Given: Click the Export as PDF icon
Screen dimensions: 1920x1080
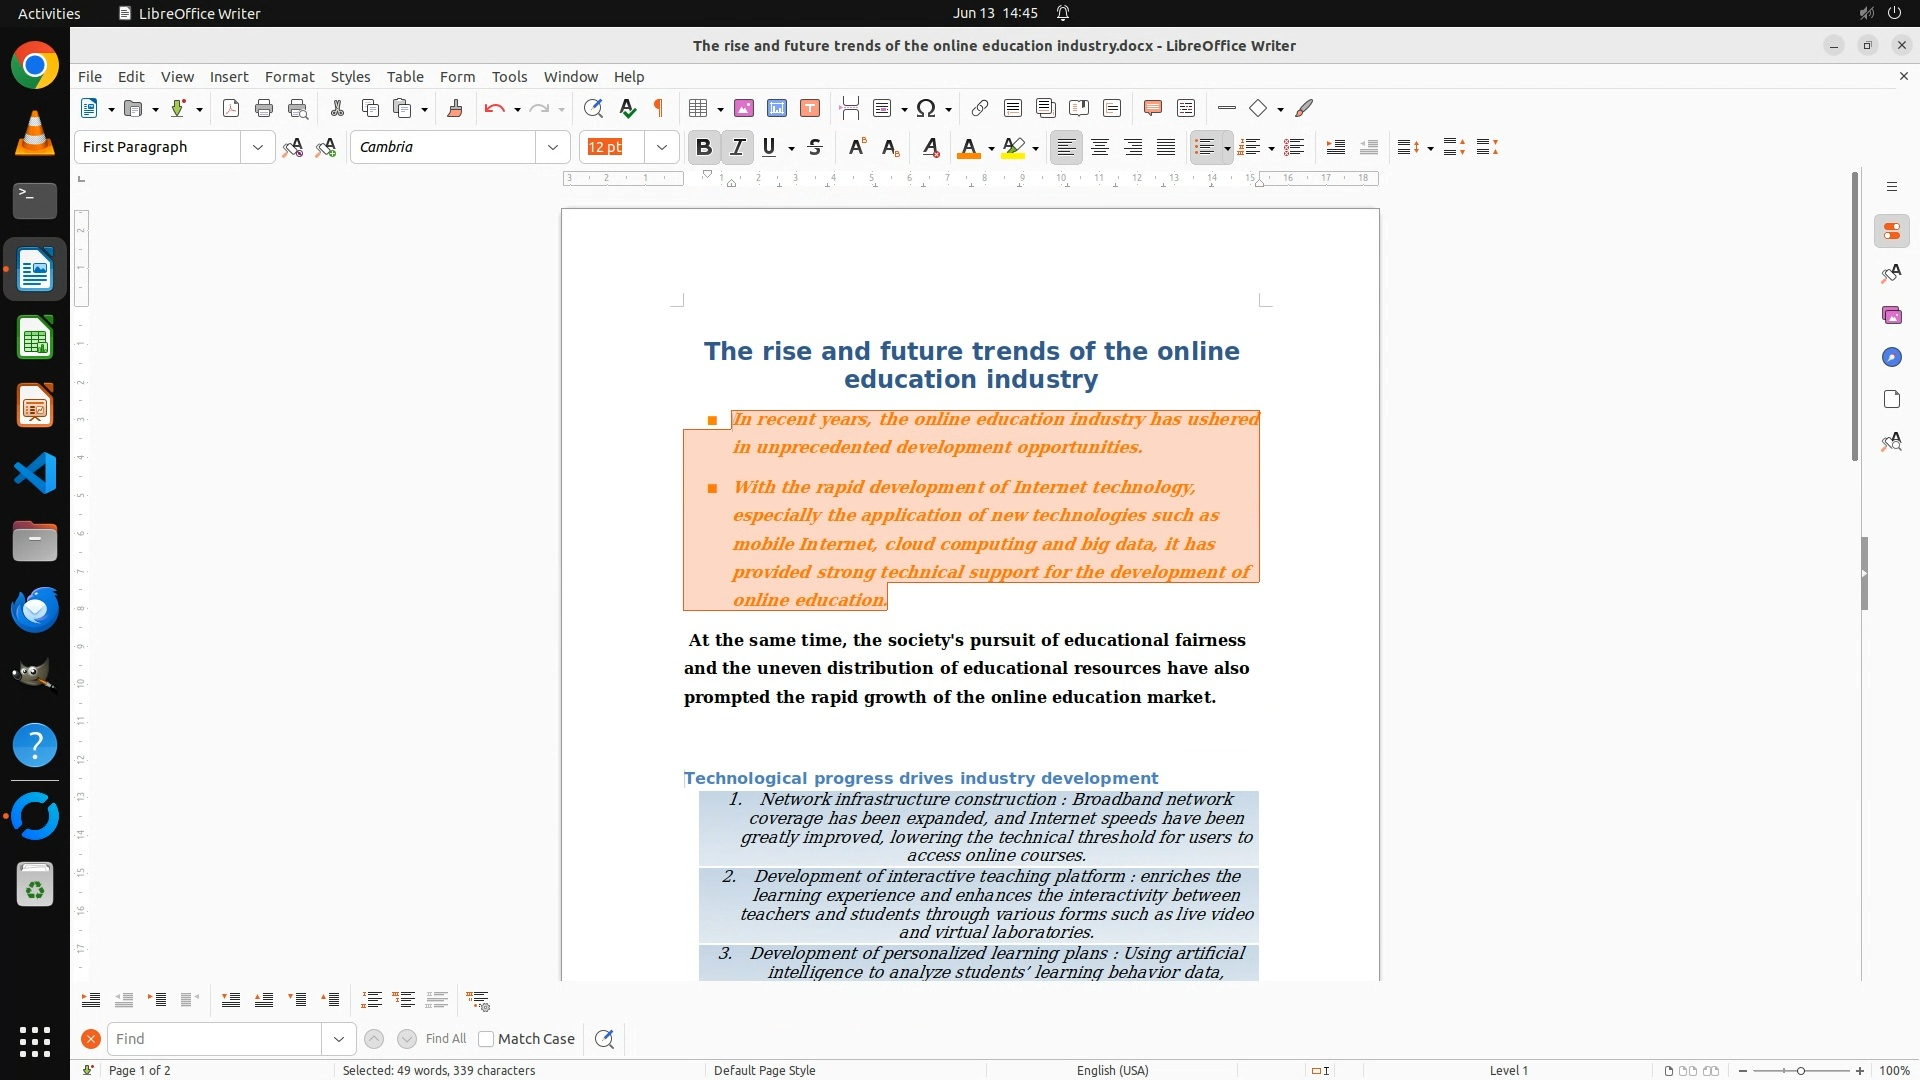Looking at the screenshot, I should pos(231,109).
